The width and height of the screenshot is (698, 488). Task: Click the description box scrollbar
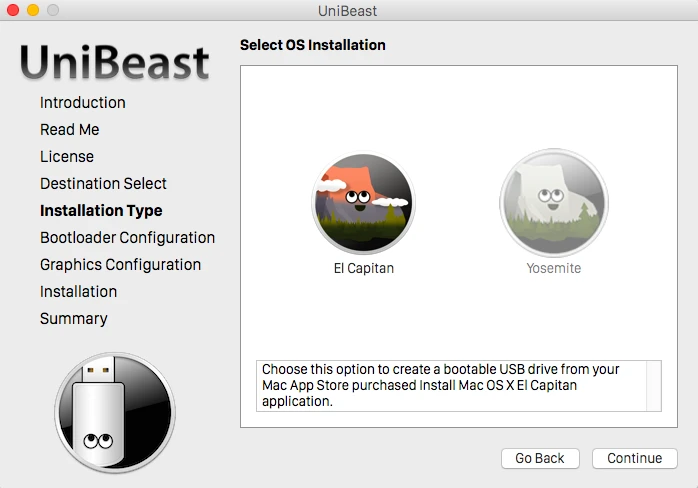(x=654, y=385)
